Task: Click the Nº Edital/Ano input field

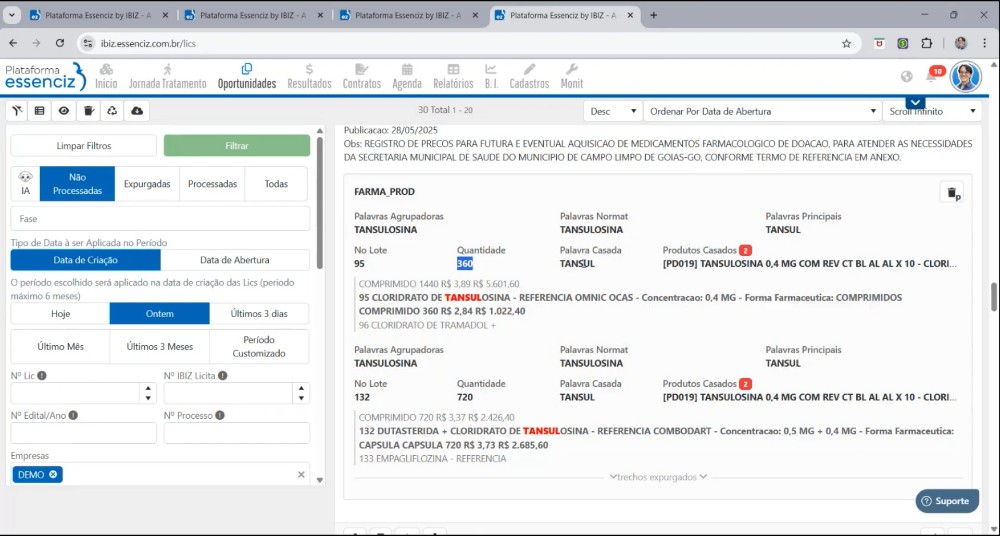Action: (x=84, y=433)
